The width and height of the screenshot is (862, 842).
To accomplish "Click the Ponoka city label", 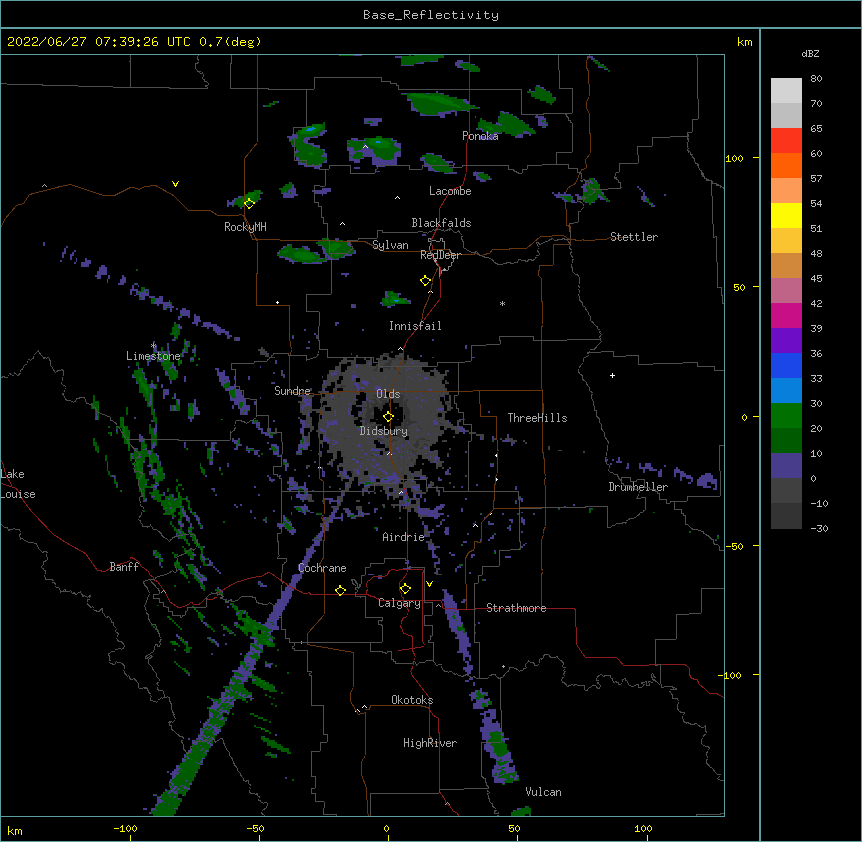I will [480, 136].
